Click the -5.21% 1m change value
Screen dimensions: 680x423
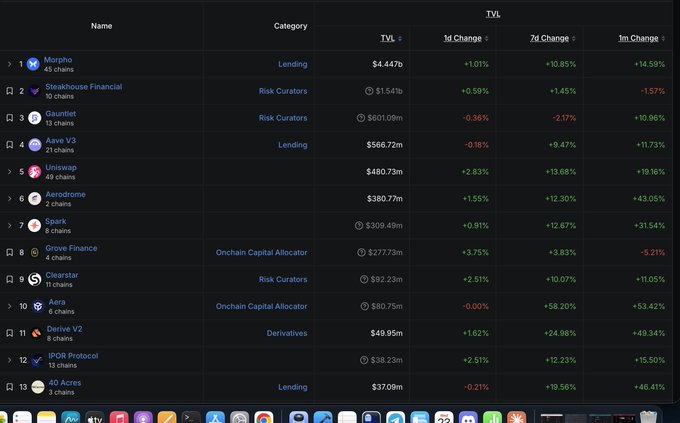tap(653, 252)
